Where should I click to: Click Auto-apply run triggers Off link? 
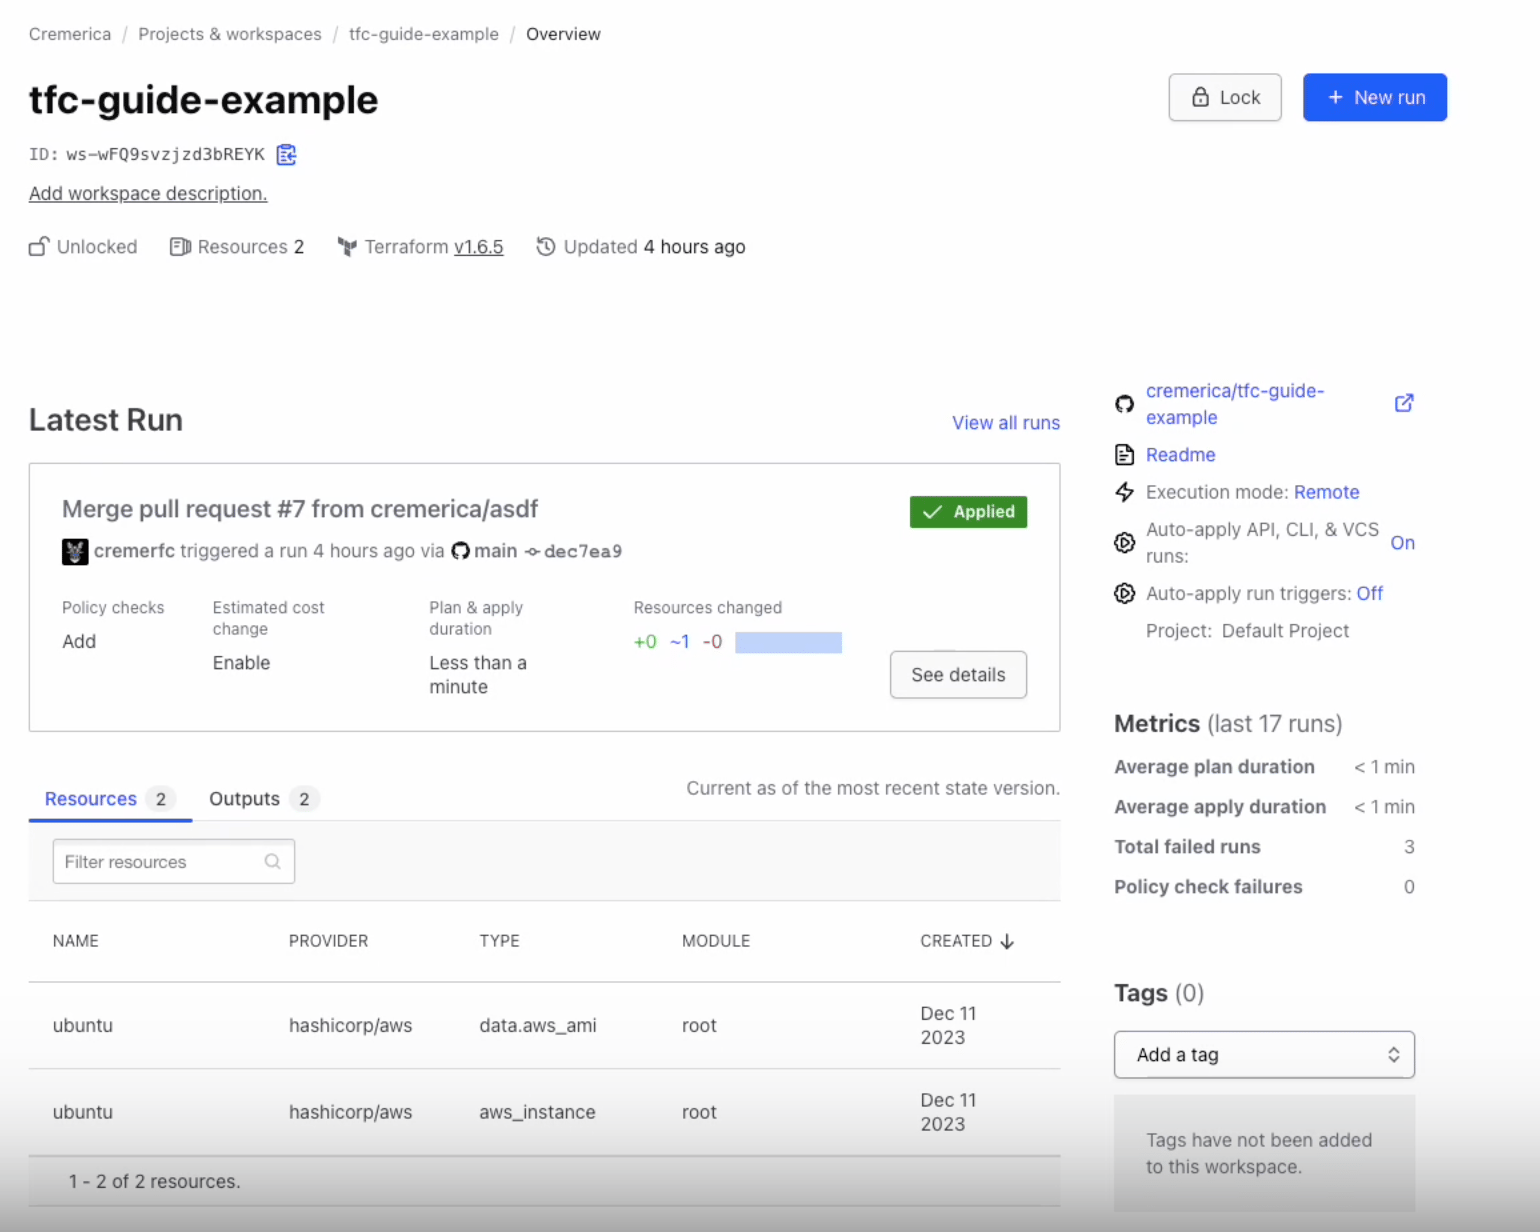[1370, 594]
